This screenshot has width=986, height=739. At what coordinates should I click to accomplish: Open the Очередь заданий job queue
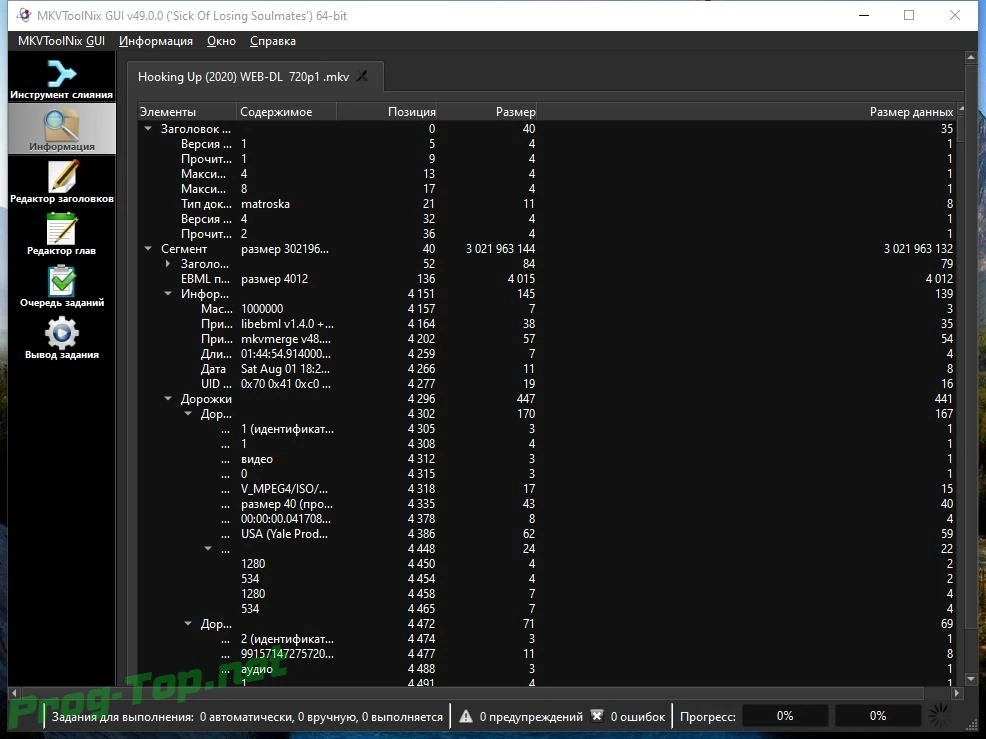(x=62, y=286)
